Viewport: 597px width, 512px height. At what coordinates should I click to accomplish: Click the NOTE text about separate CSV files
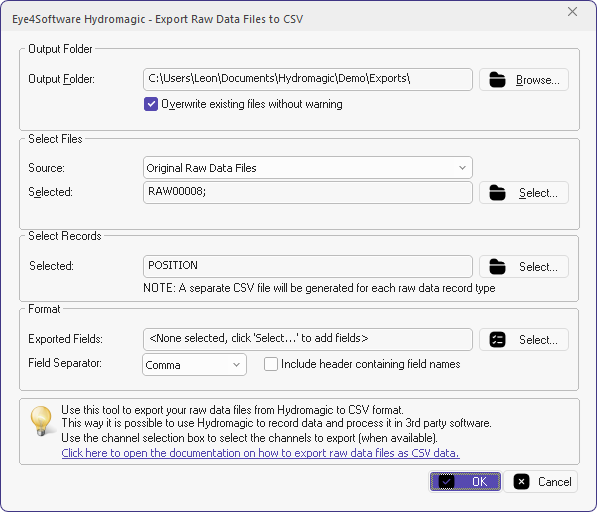319,288
